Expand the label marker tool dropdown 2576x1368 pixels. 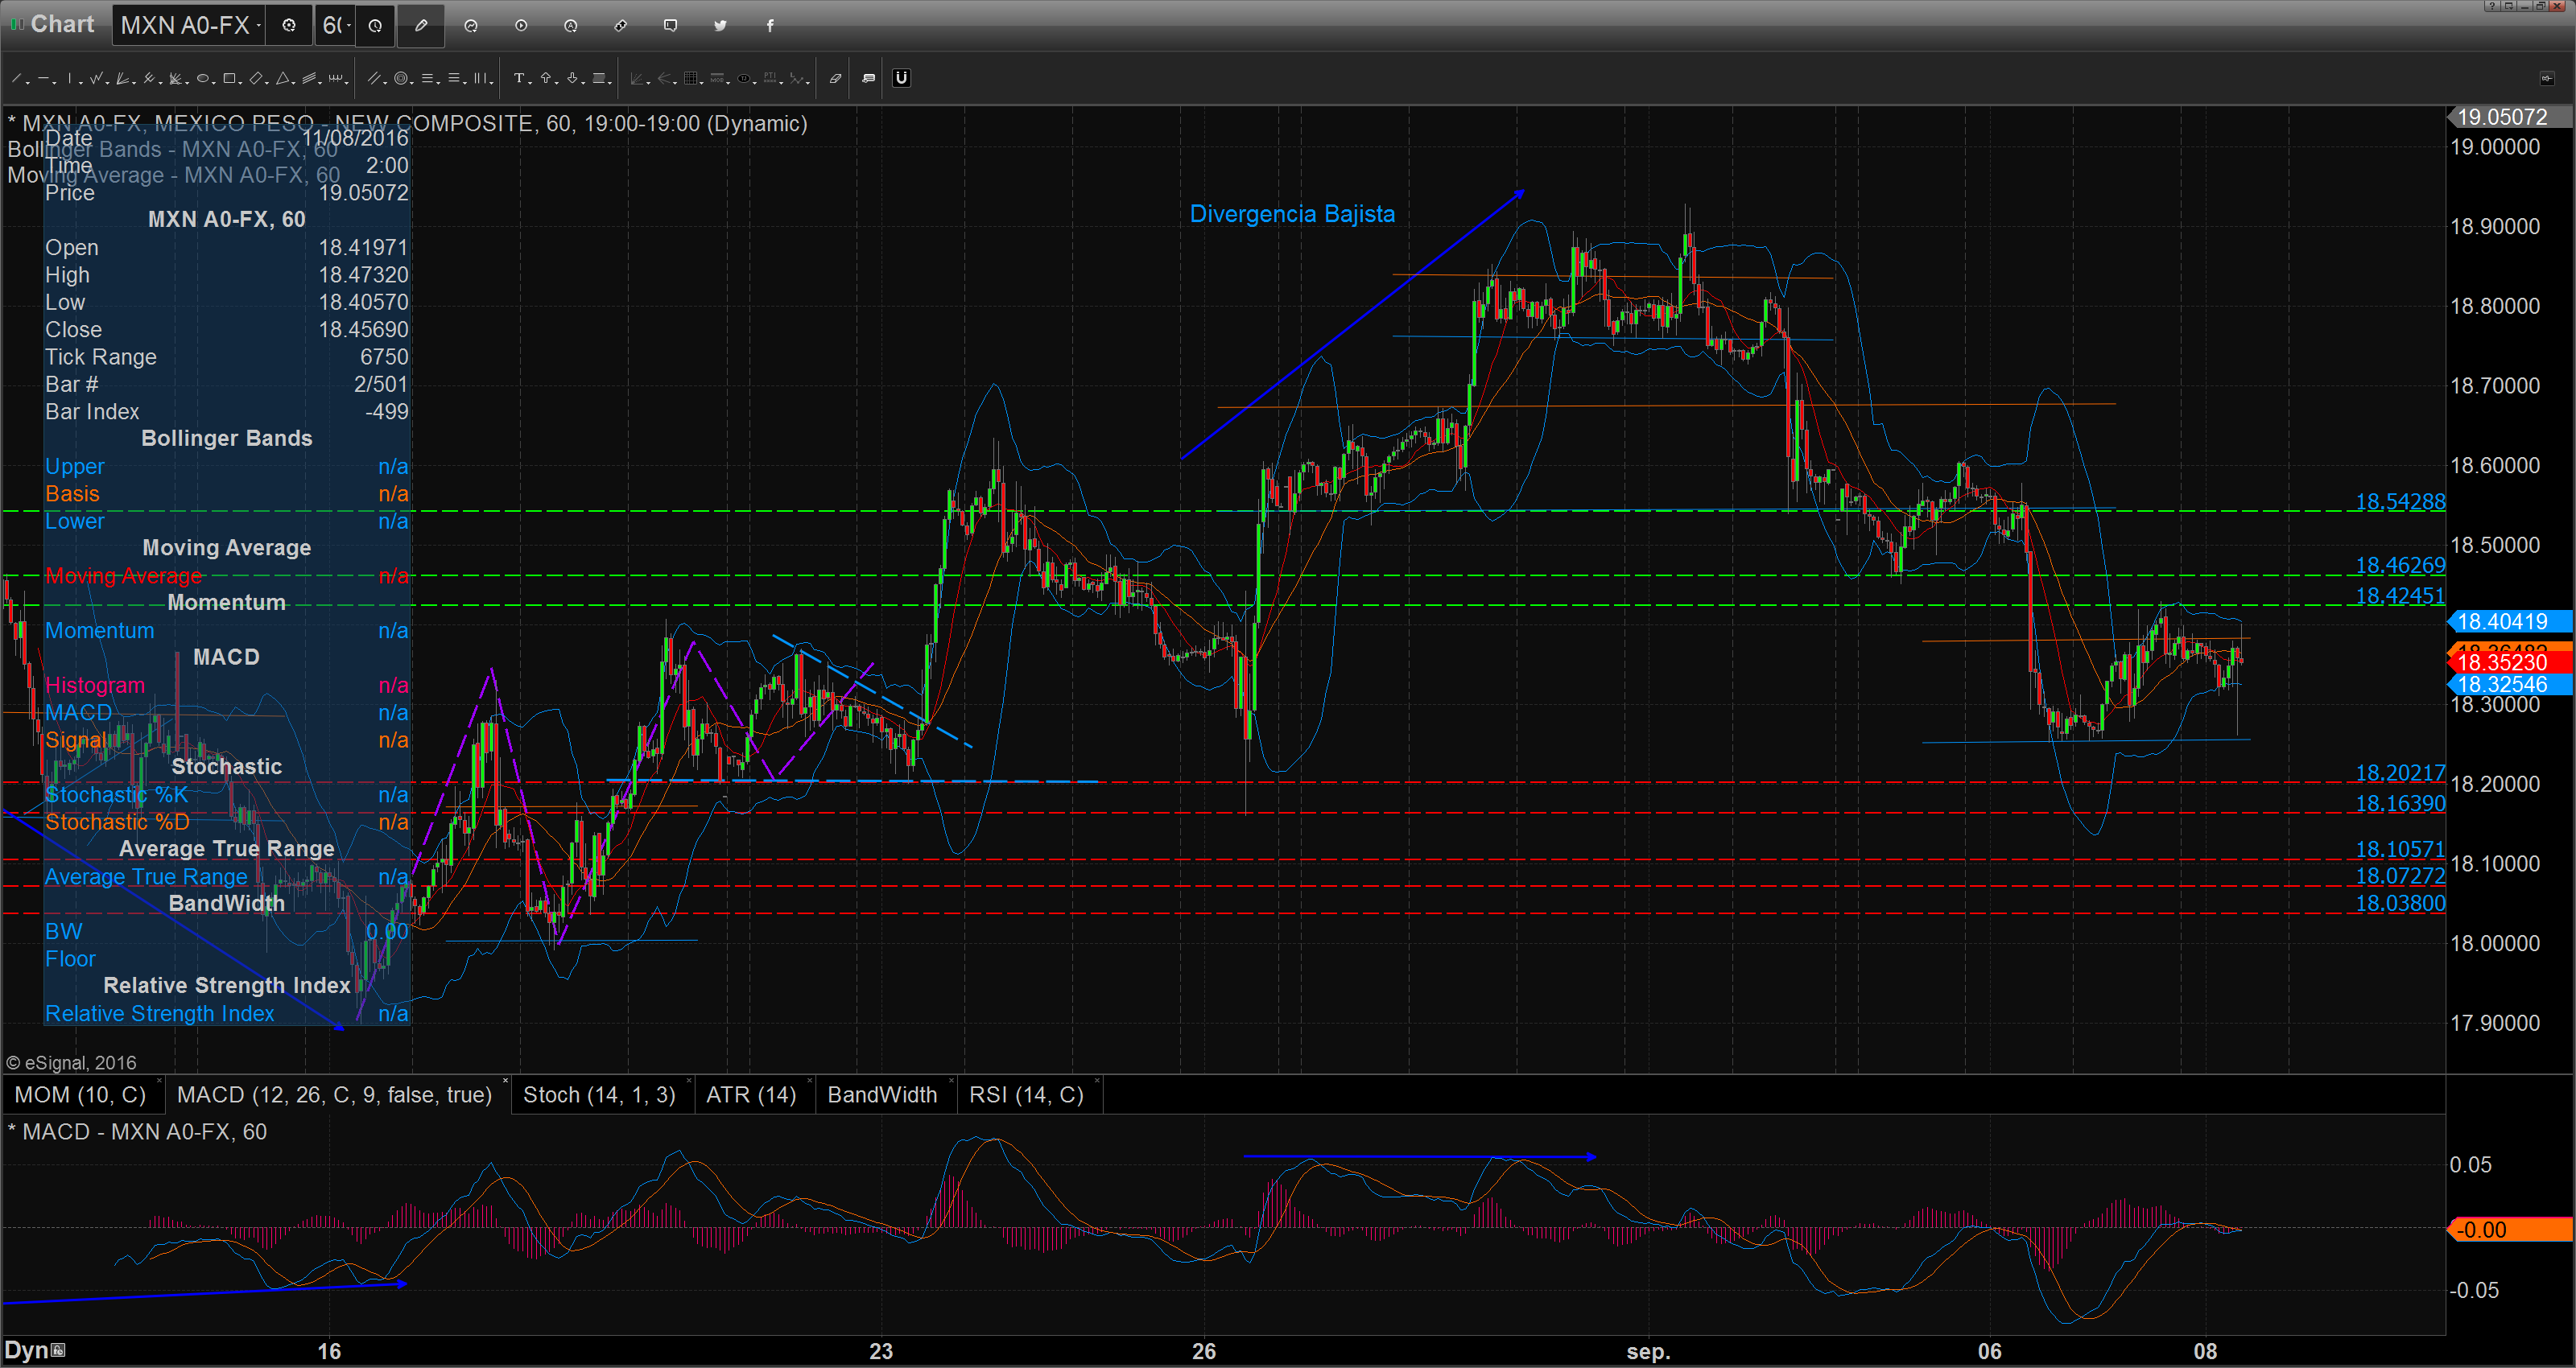[x=610, y=83]
